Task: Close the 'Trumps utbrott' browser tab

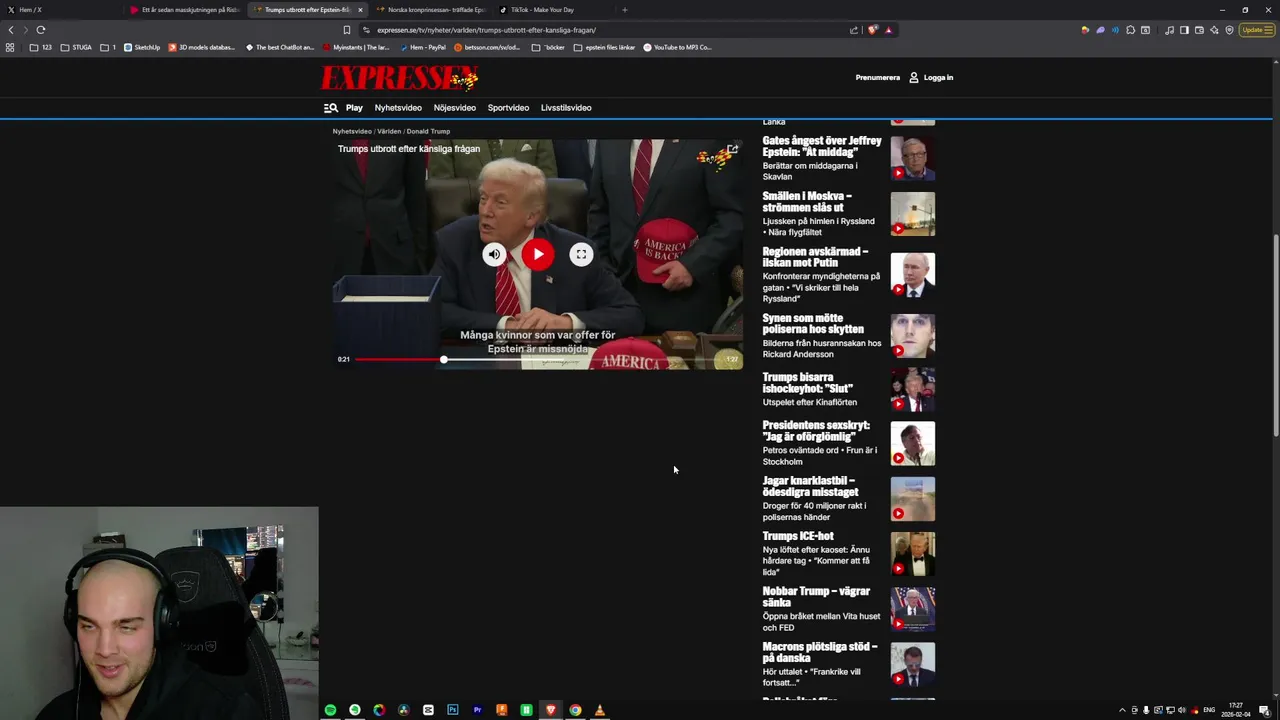Action: point(360,10)
